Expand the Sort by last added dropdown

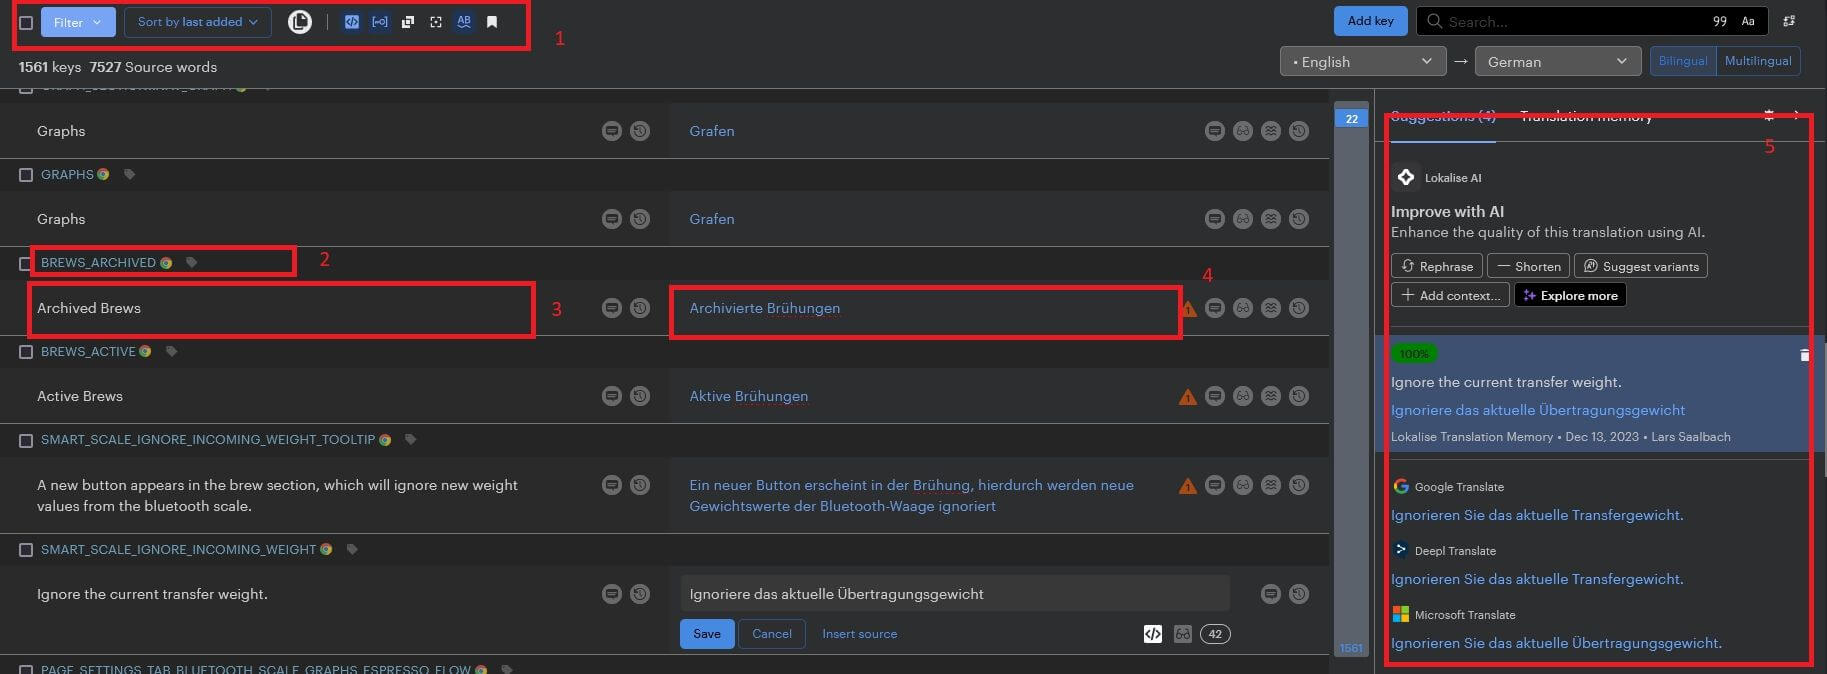[197, 22]
